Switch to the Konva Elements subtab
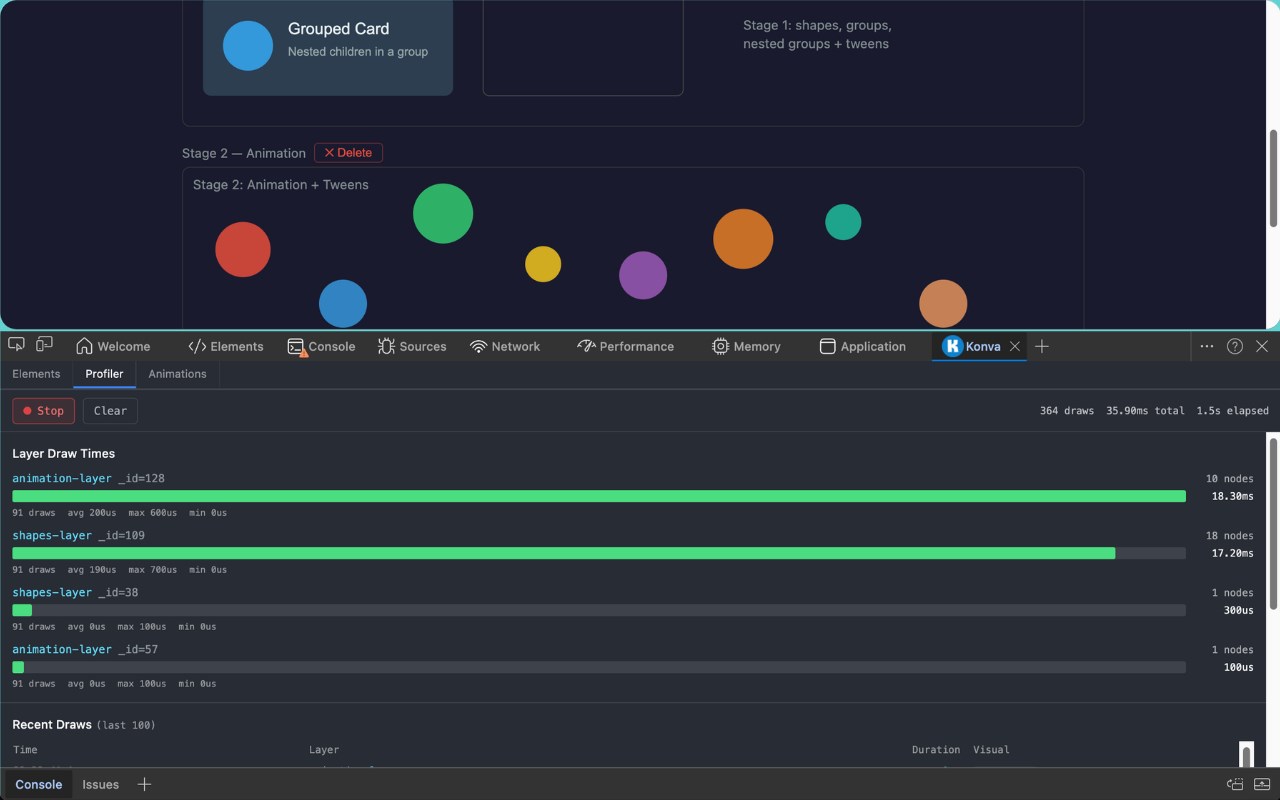Image resolution: width=1280 pixels, height=800 pixels. tap(36, 374)
